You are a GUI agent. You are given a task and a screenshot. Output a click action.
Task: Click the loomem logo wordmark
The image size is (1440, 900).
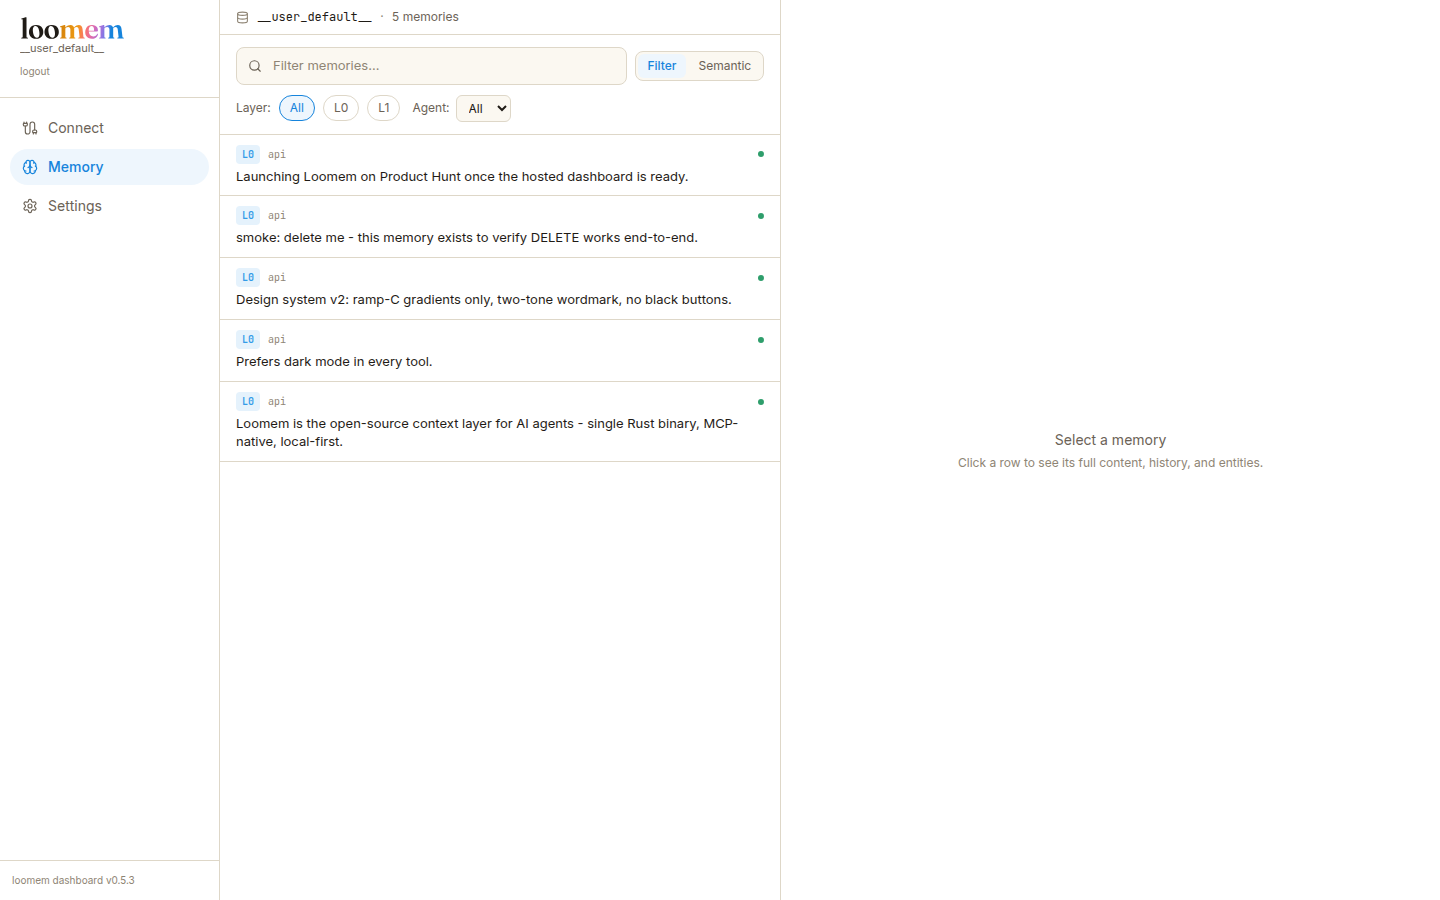point(72,29)
